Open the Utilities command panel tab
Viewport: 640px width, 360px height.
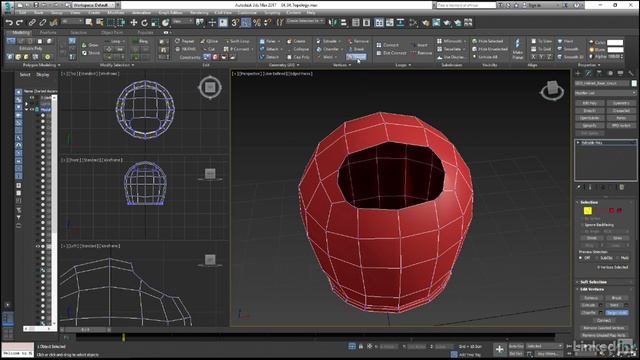tap(631, 73)
